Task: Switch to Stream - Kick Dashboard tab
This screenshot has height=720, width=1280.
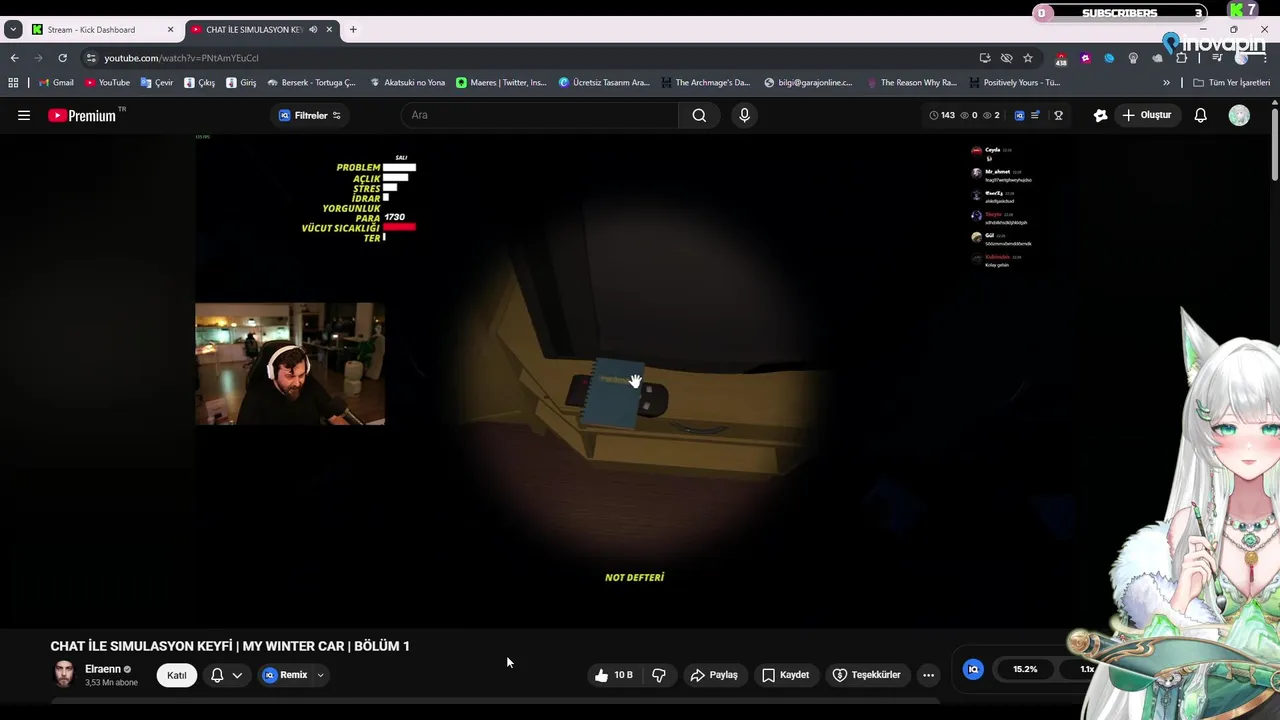Action: coord(103,29)
